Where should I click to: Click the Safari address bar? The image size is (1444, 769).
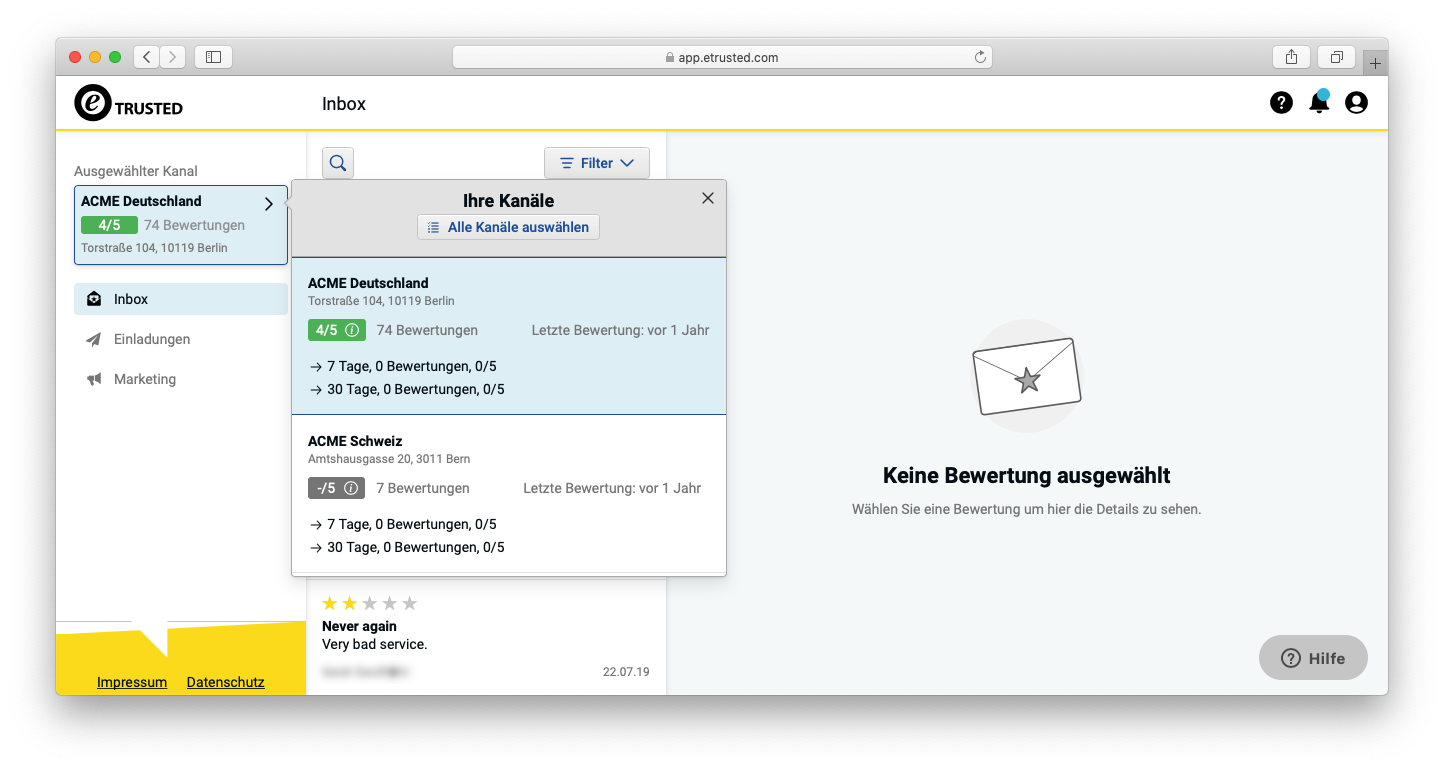point(722,57)
